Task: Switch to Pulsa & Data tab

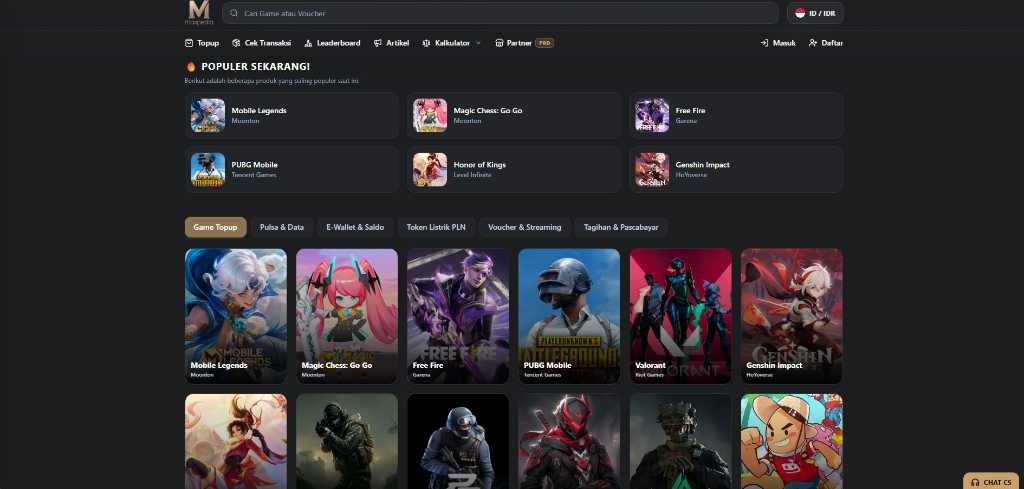Action: pyautogui.click(x=282, y=227)
